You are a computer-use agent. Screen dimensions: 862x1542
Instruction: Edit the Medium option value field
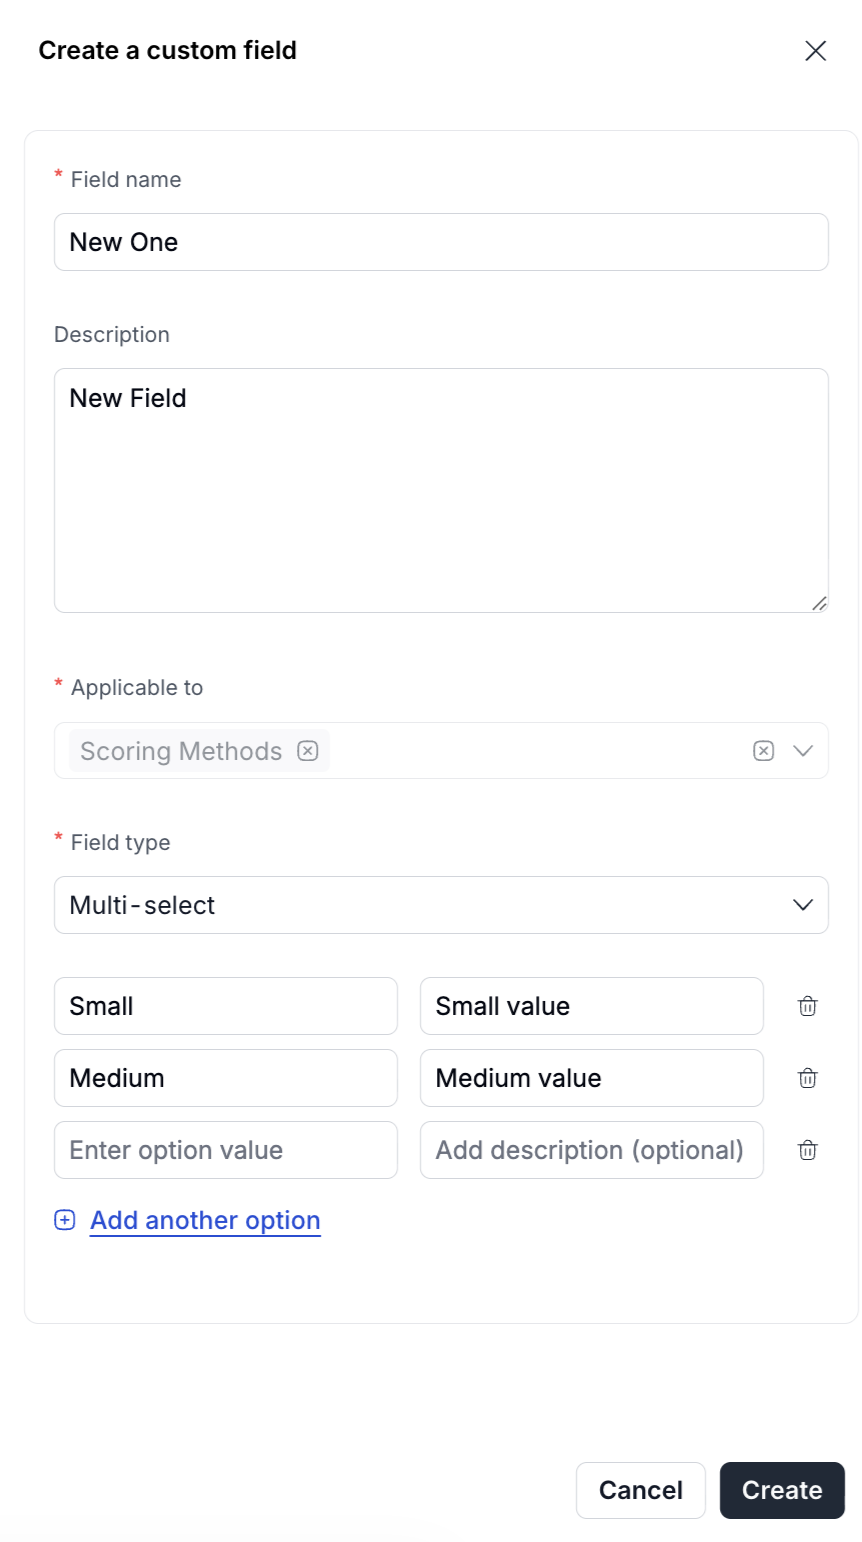pyautogui.click(x=226, y=1078)
